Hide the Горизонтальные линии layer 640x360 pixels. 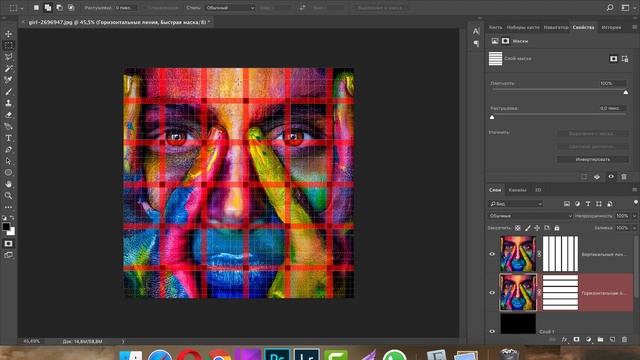tap(492, 293)
